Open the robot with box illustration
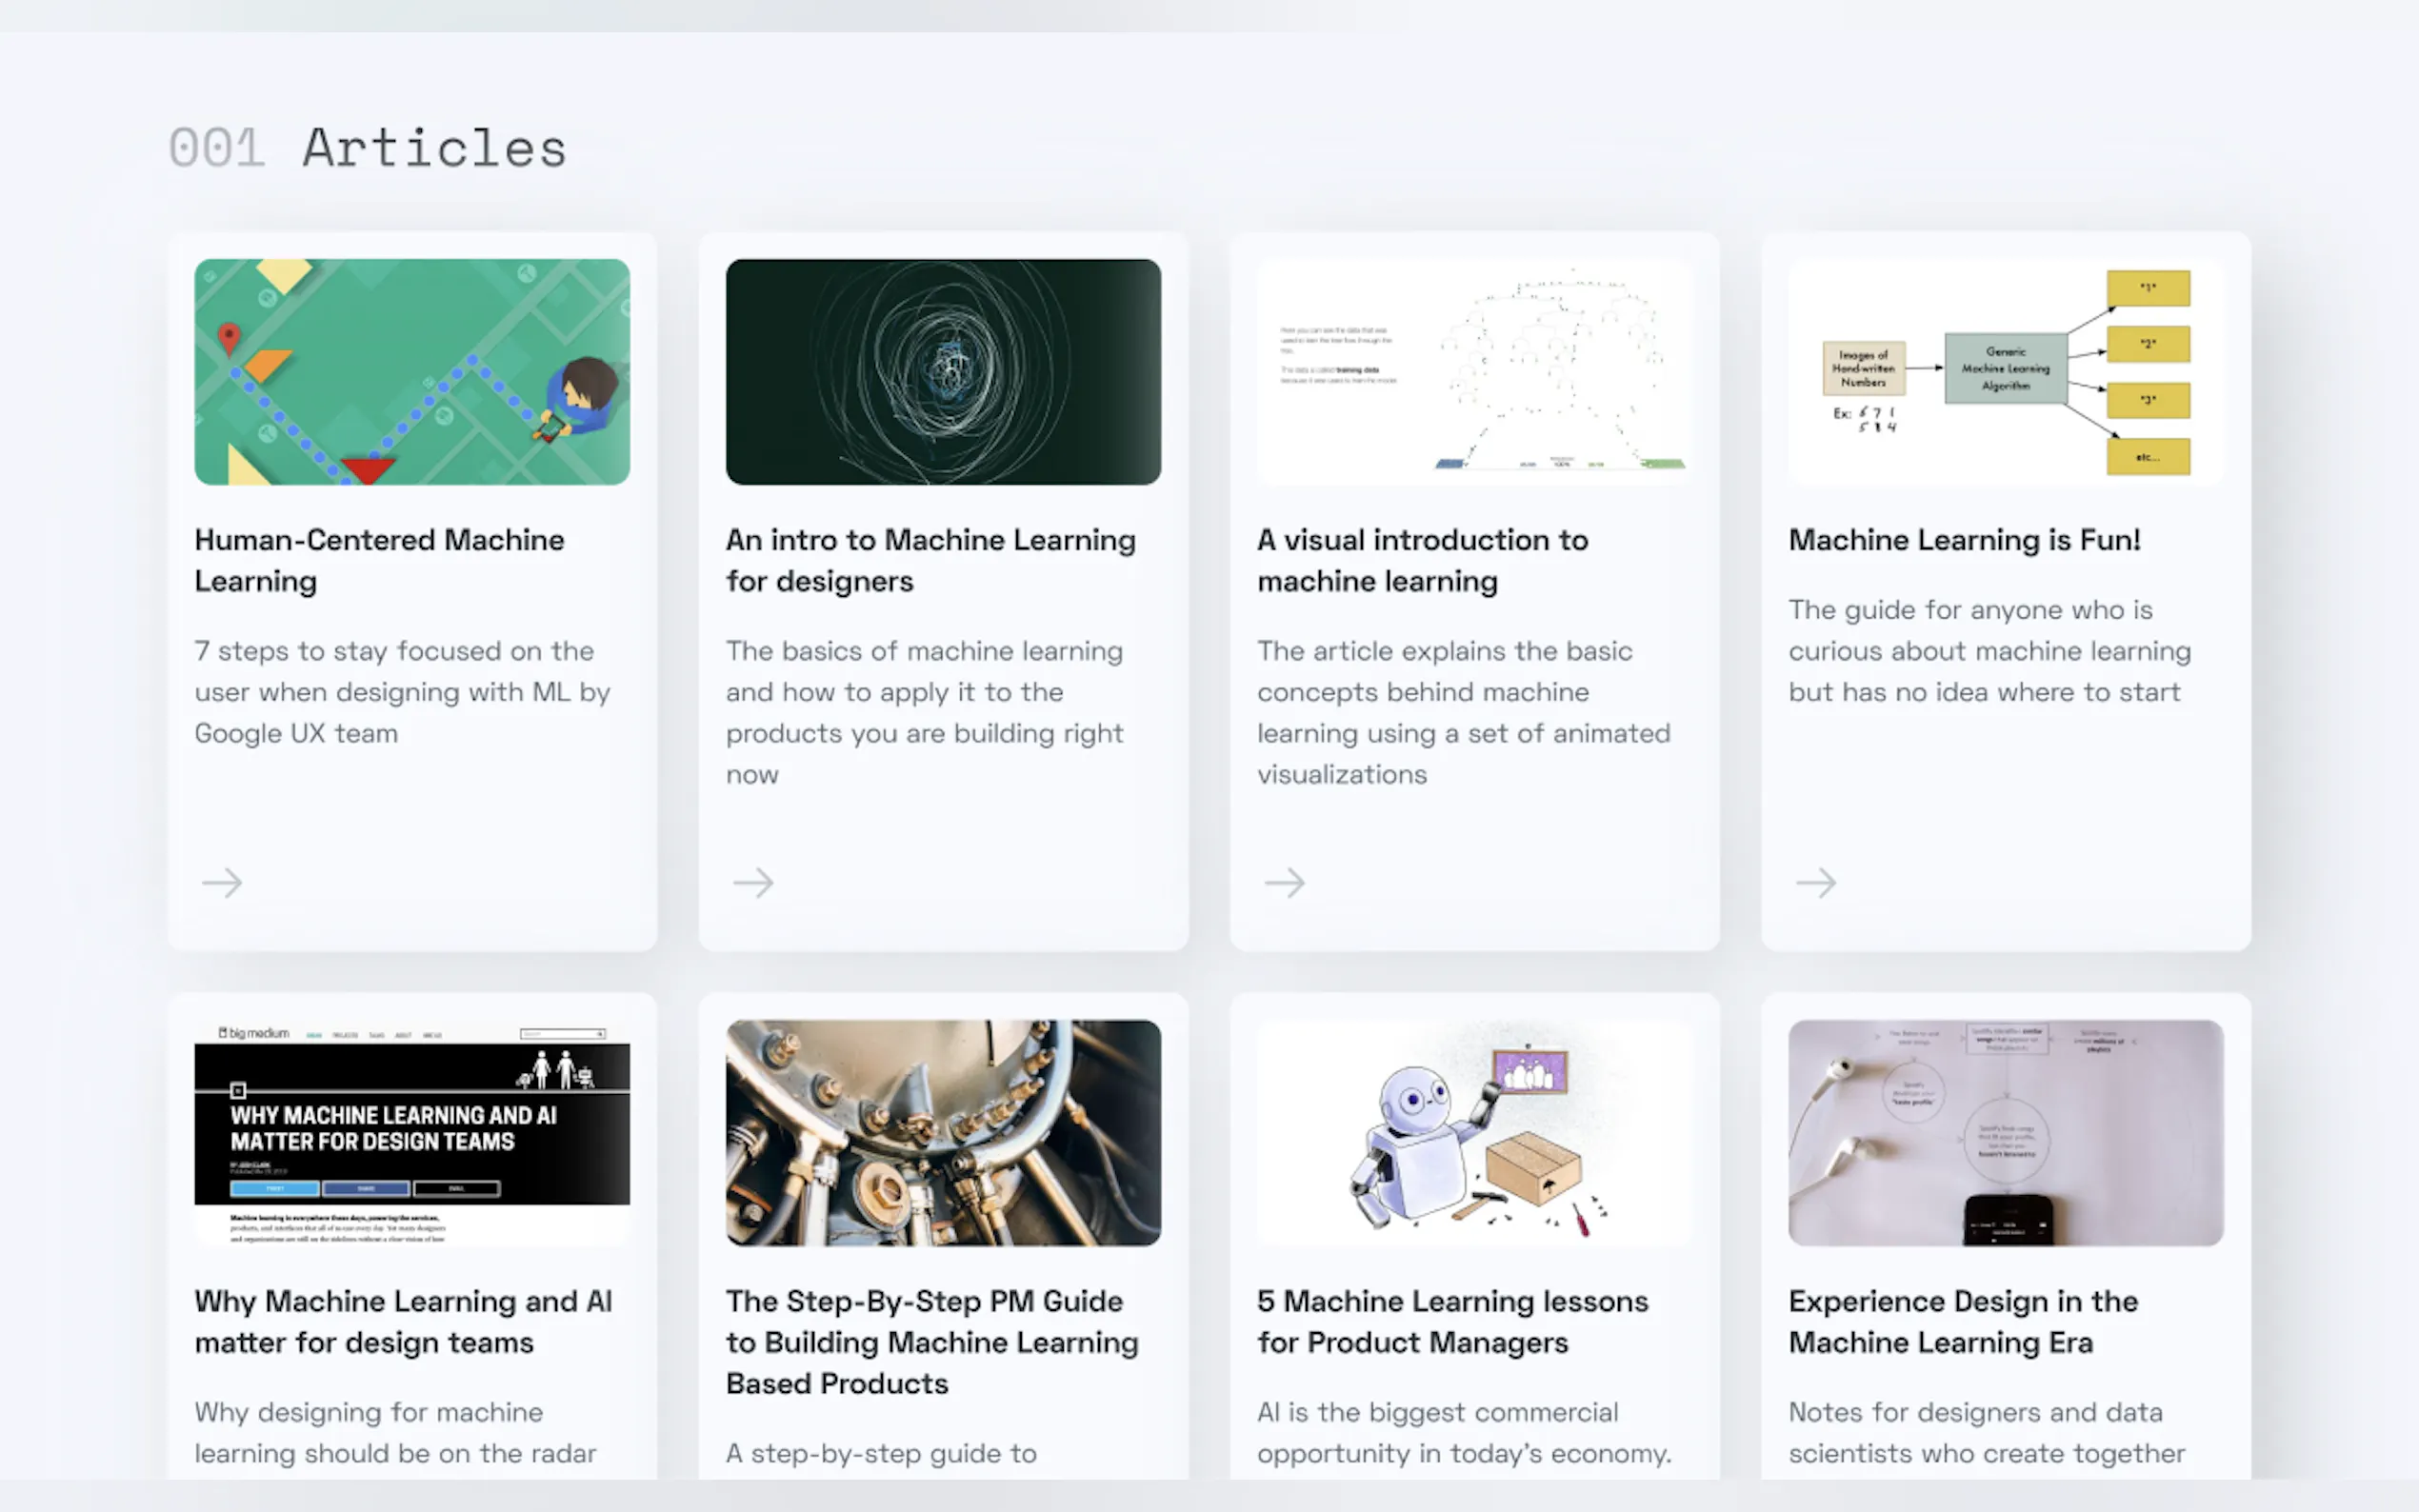This screenshot has width=2419, height=1512. (x=1474, y=1132)
